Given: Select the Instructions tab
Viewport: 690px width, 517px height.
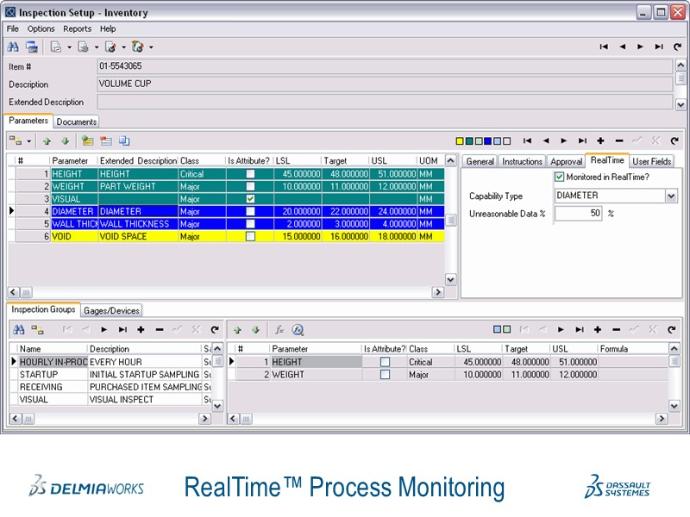Looking at the screenshot, I should [522, 161].
